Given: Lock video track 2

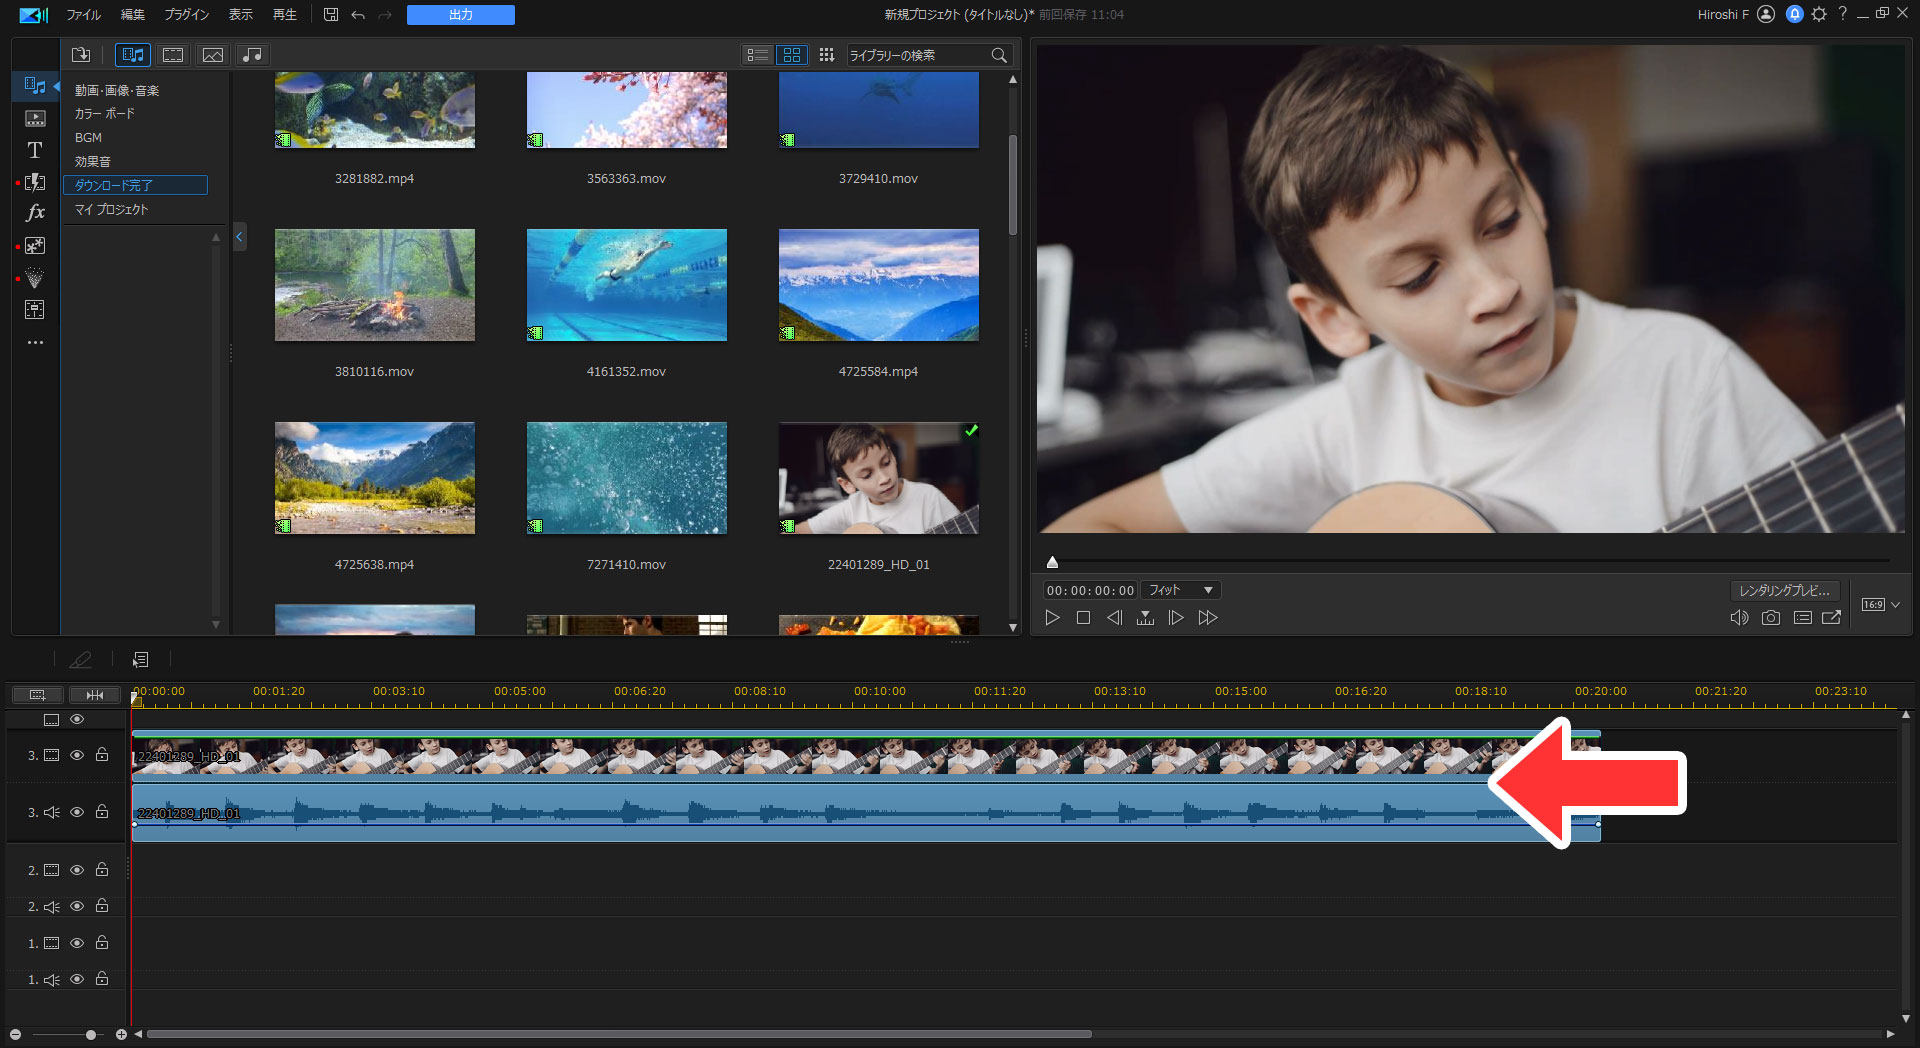Looking at the screenshot, I should [x=102, y=870].
